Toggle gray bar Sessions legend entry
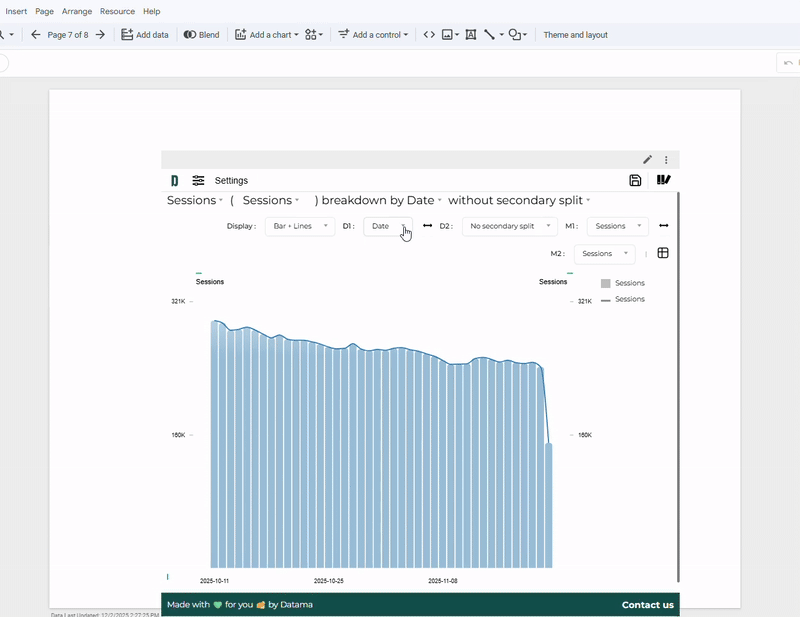The width and height of the screenshot is (800, 617). tap(623, 284)
